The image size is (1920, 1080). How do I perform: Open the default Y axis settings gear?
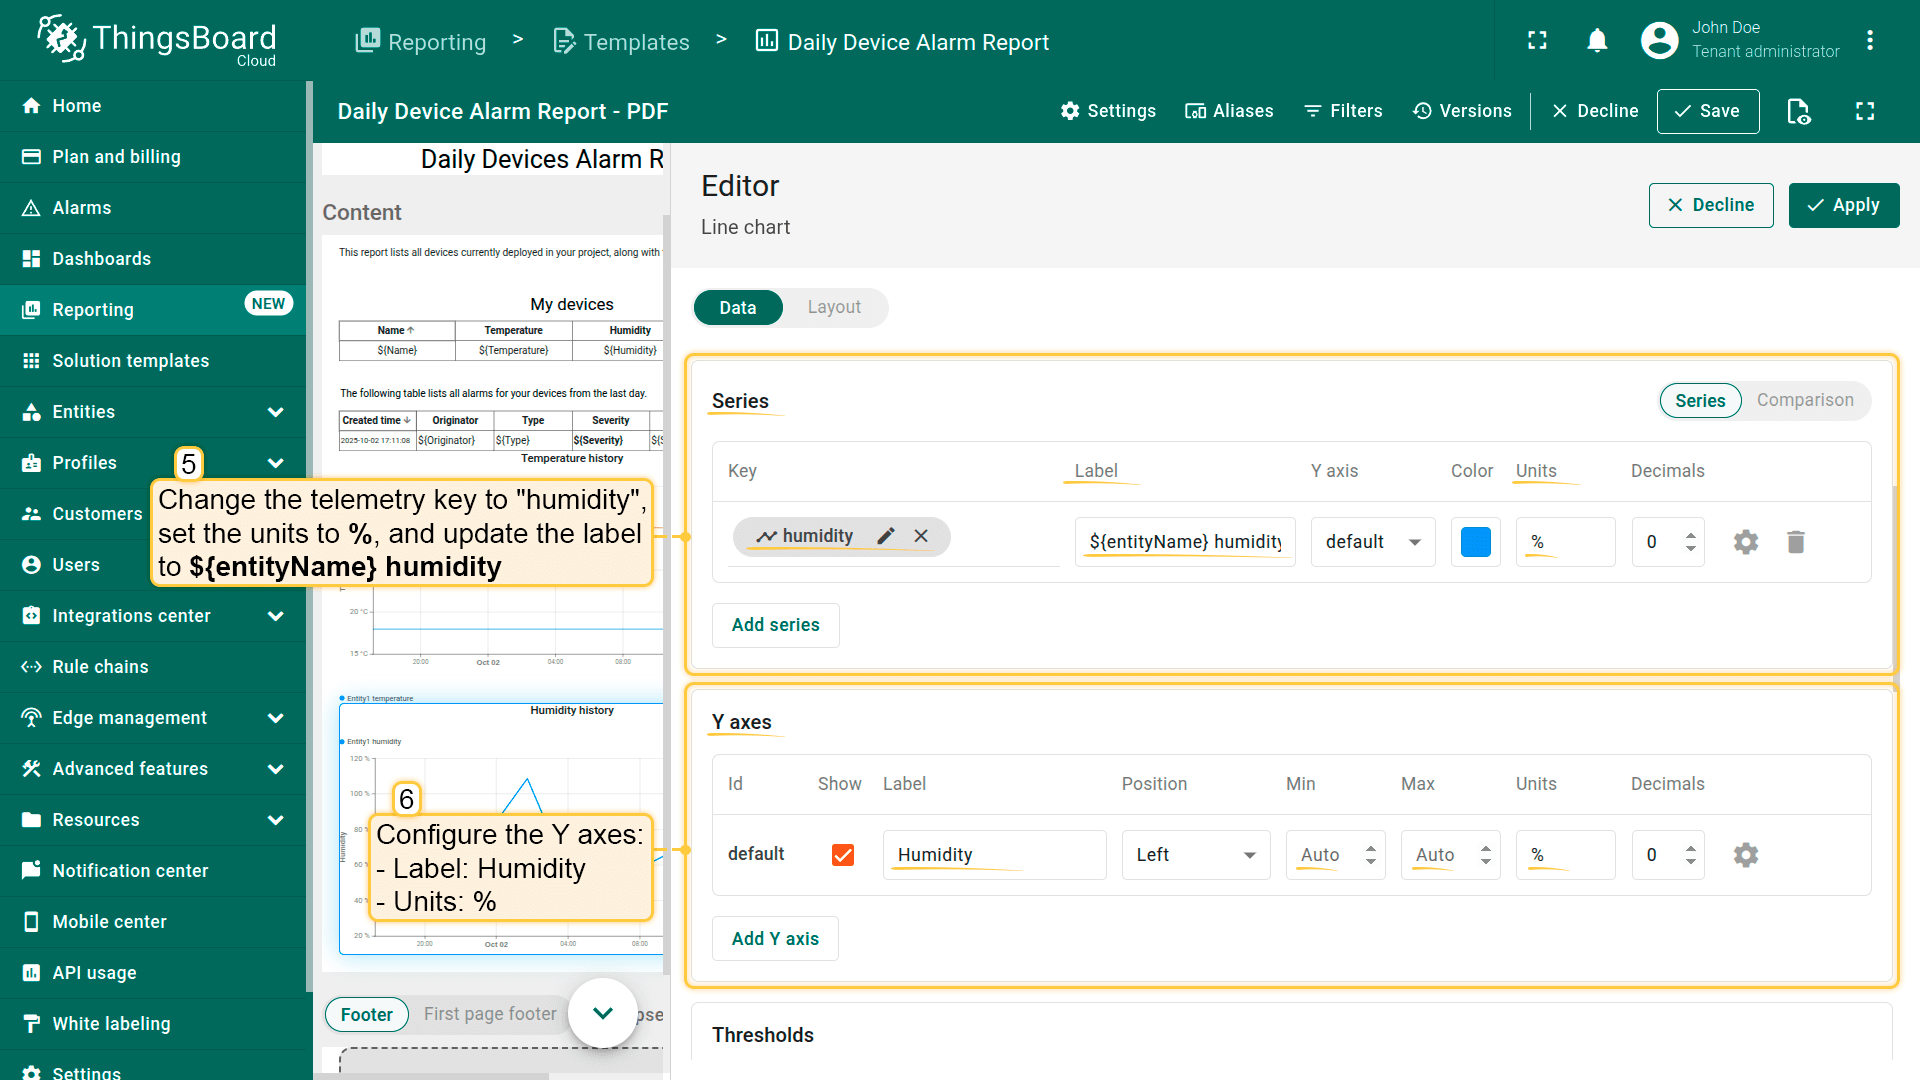[x=1745, y=855]
